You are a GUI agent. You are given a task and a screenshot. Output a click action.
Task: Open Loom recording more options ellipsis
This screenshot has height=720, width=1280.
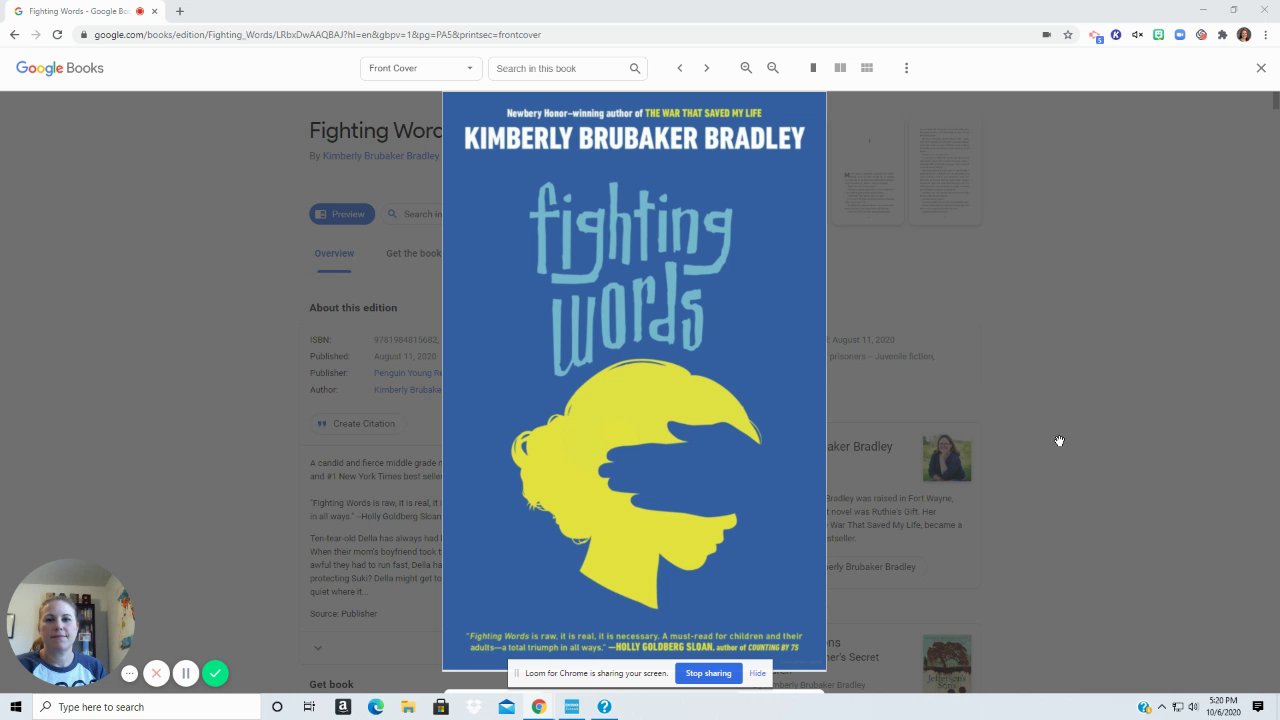129,674
